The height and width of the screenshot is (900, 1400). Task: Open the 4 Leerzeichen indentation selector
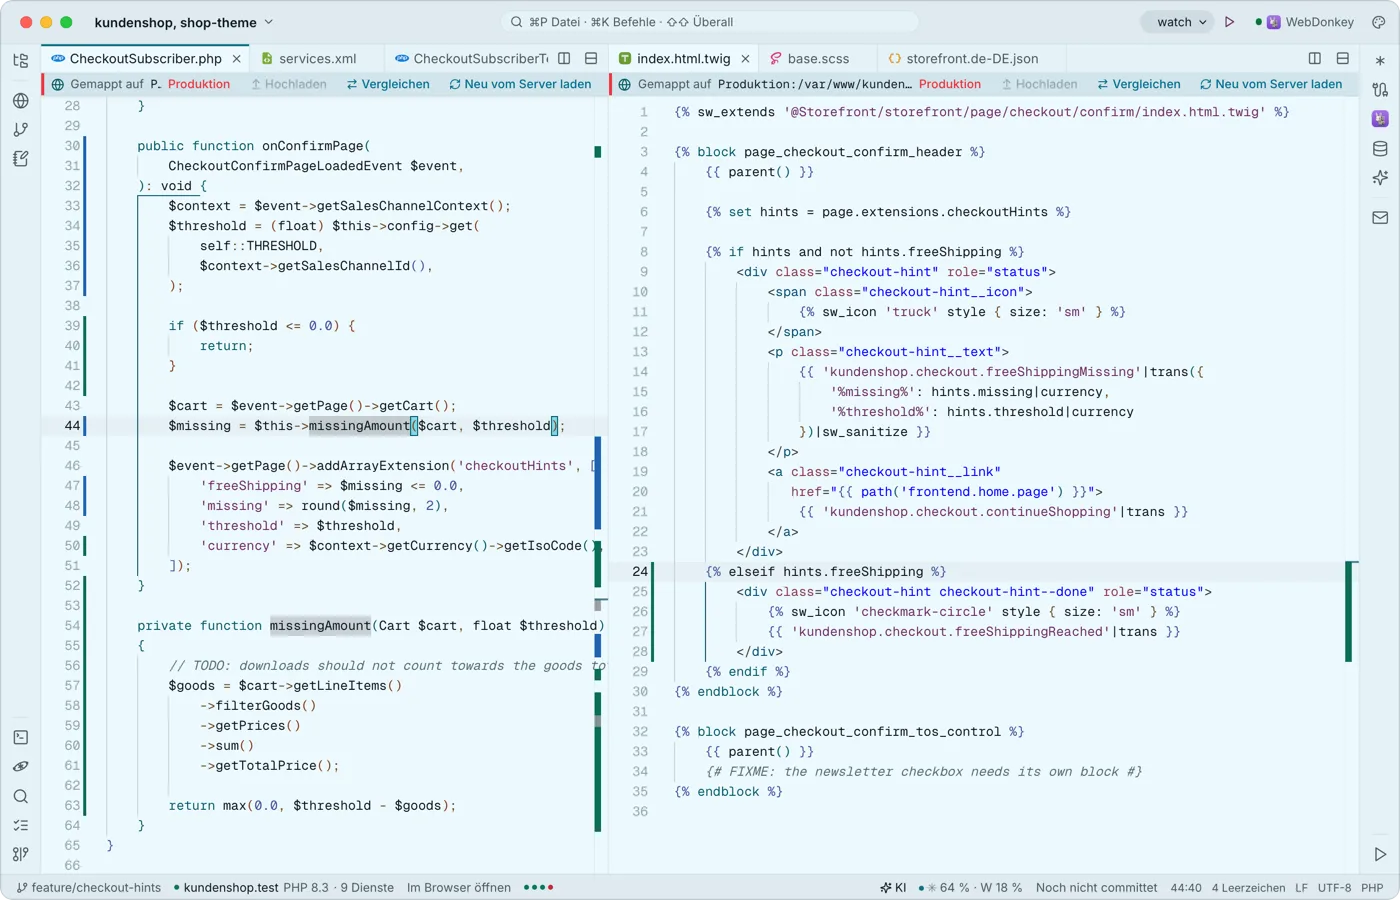point(1248,887)
